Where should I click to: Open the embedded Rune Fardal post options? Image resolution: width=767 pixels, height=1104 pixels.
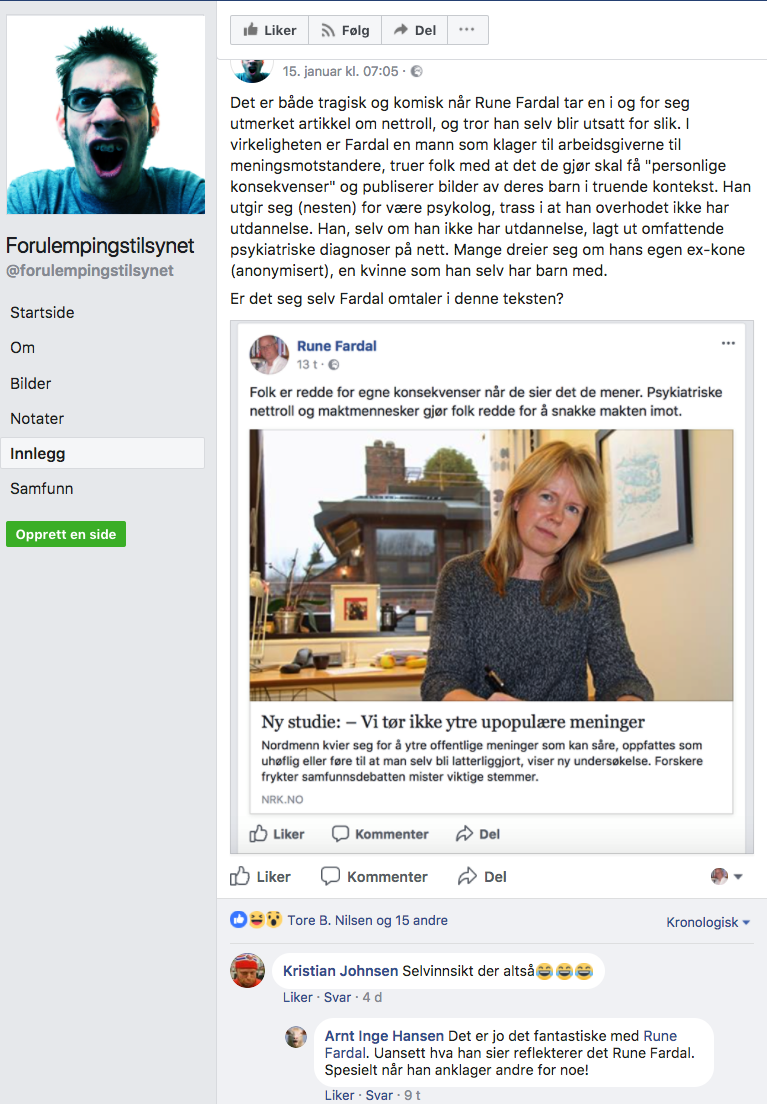click(x=728, y=344)
